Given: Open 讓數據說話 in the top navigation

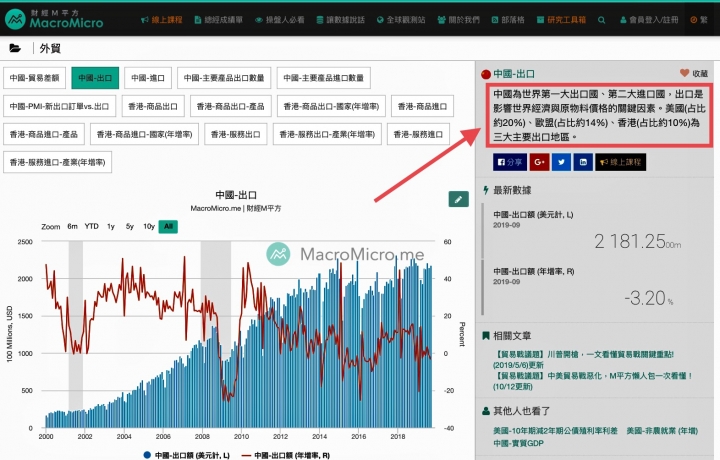Looking at the screenshot, I should tap(340, 20).
